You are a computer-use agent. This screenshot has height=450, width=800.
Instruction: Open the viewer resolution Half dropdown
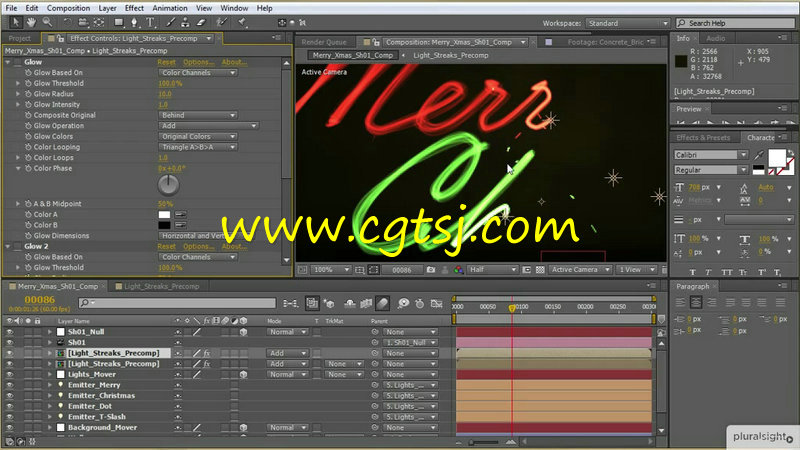[x=493, y=269]
